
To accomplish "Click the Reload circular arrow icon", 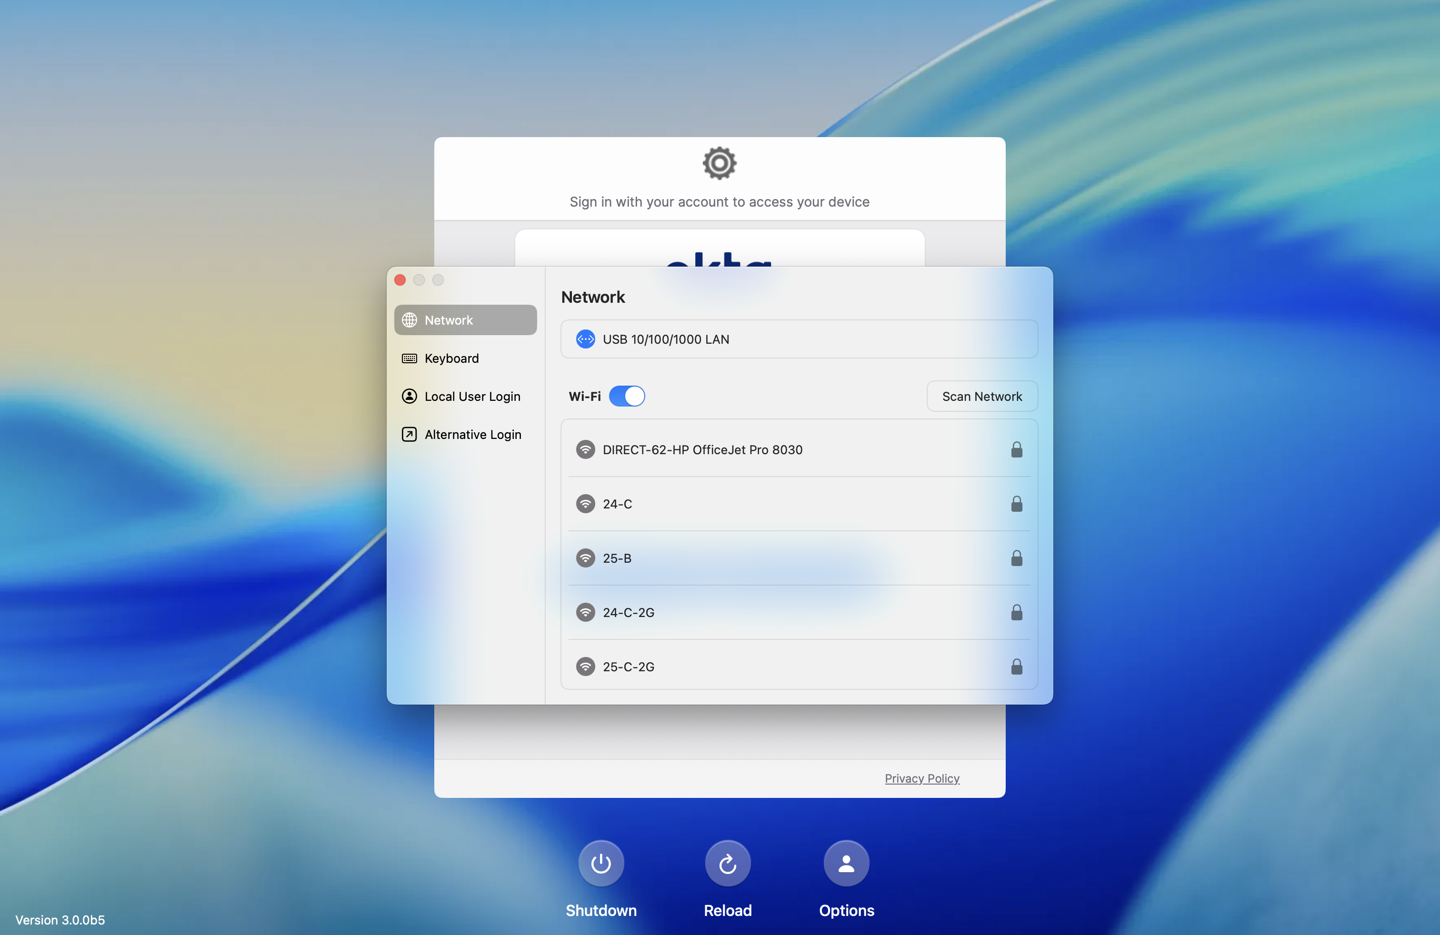I will (728, 863).
